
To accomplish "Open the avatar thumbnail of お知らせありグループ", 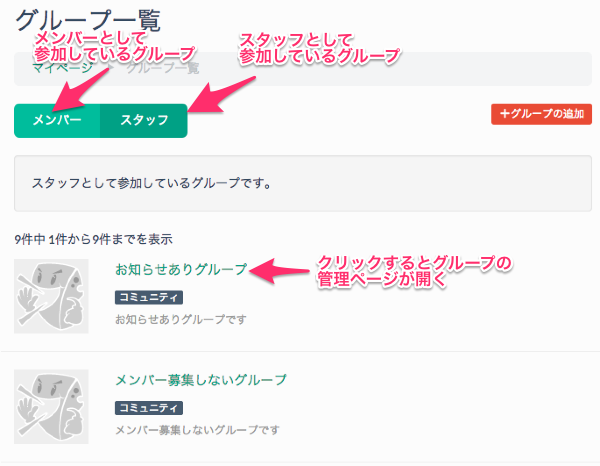I will point(51,295).
